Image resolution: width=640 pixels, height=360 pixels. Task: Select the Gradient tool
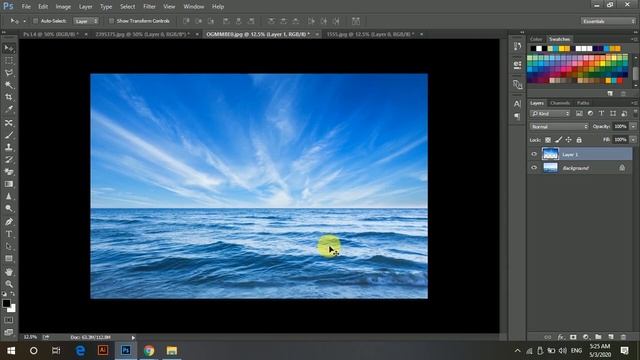click(9, 184)
